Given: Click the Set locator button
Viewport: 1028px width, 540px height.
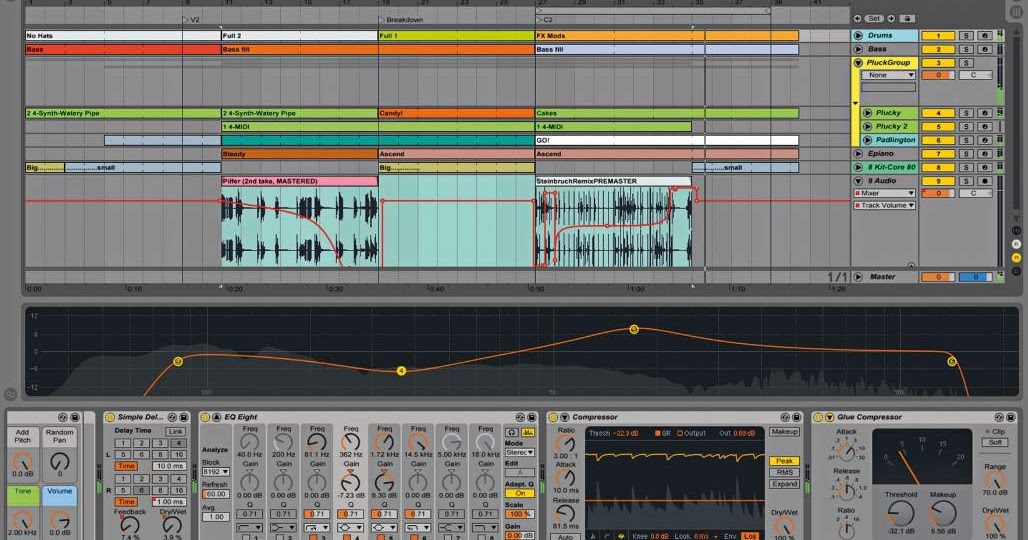Looking at the screenshot, I should (x=875, y=18).
